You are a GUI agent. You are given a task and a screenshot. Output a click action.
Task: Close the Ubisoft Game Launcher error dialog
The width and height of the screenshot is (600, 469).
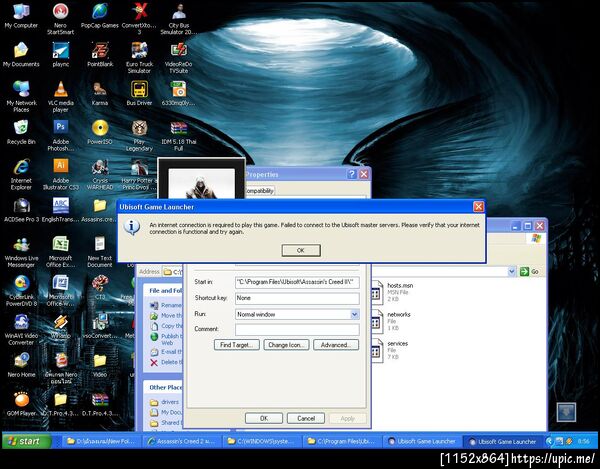pyautogui.click(x=478, y=207)
